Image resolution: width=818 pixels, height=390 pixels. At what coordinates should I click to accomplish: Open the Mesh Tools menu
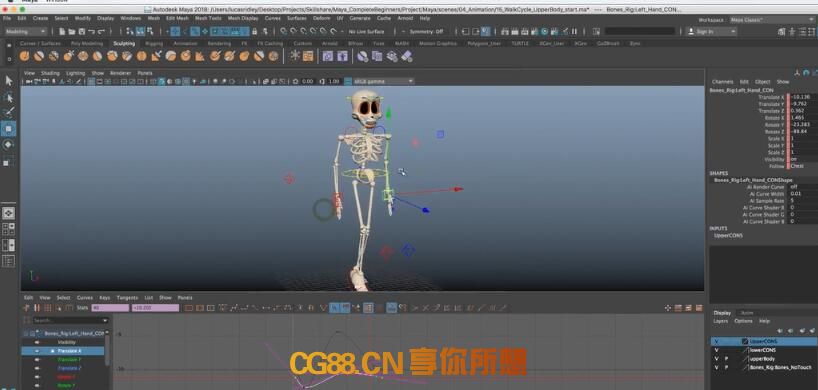coord(208,18)
